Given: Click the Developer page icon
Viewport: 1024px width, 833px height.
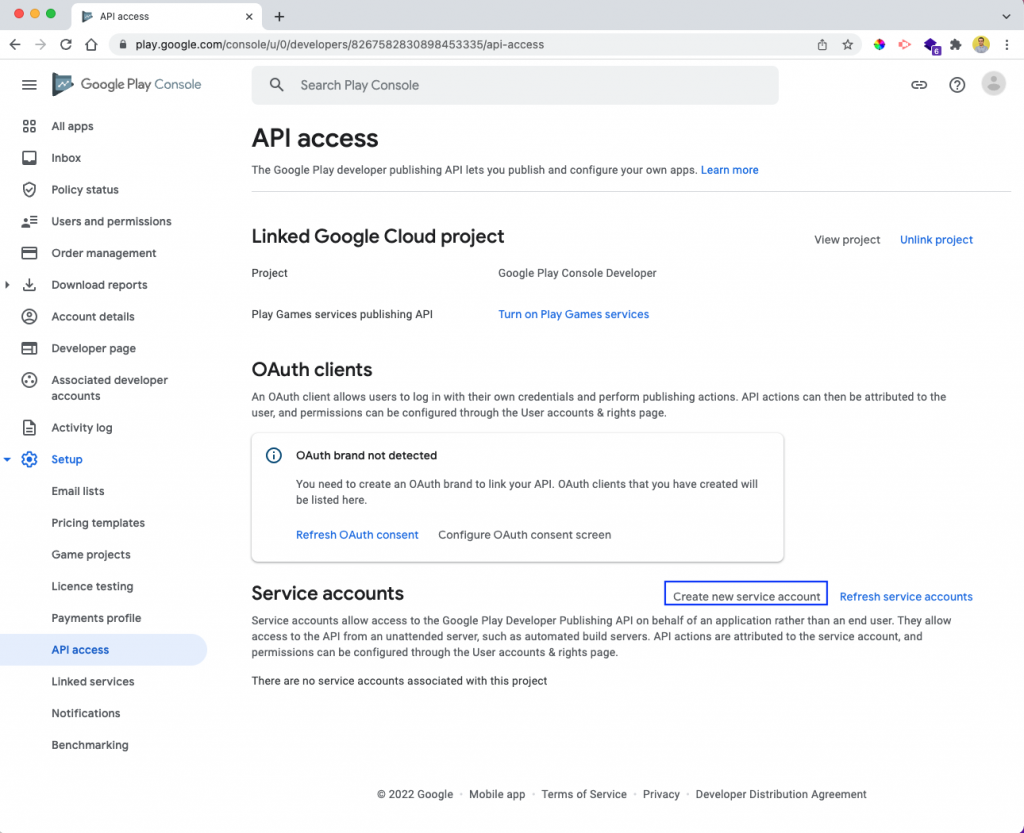Looking at the screenshot, I should tap(29, 348).
